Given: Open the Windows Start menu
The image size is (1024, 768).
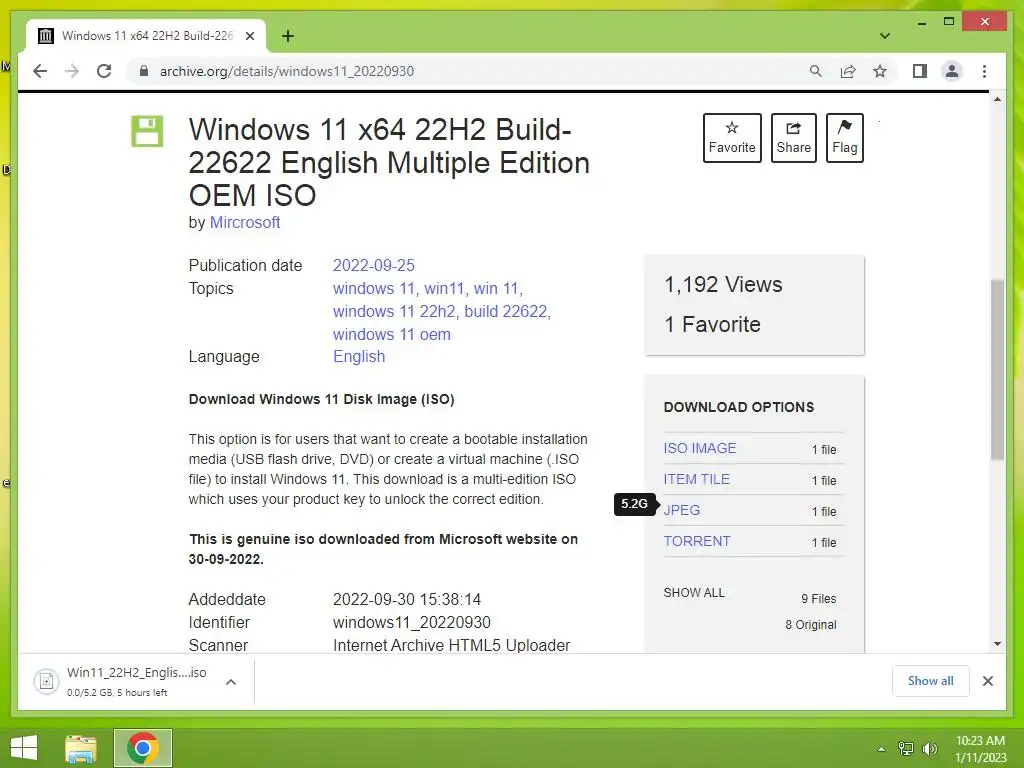Looking at the screenshot, I should 24,748.
